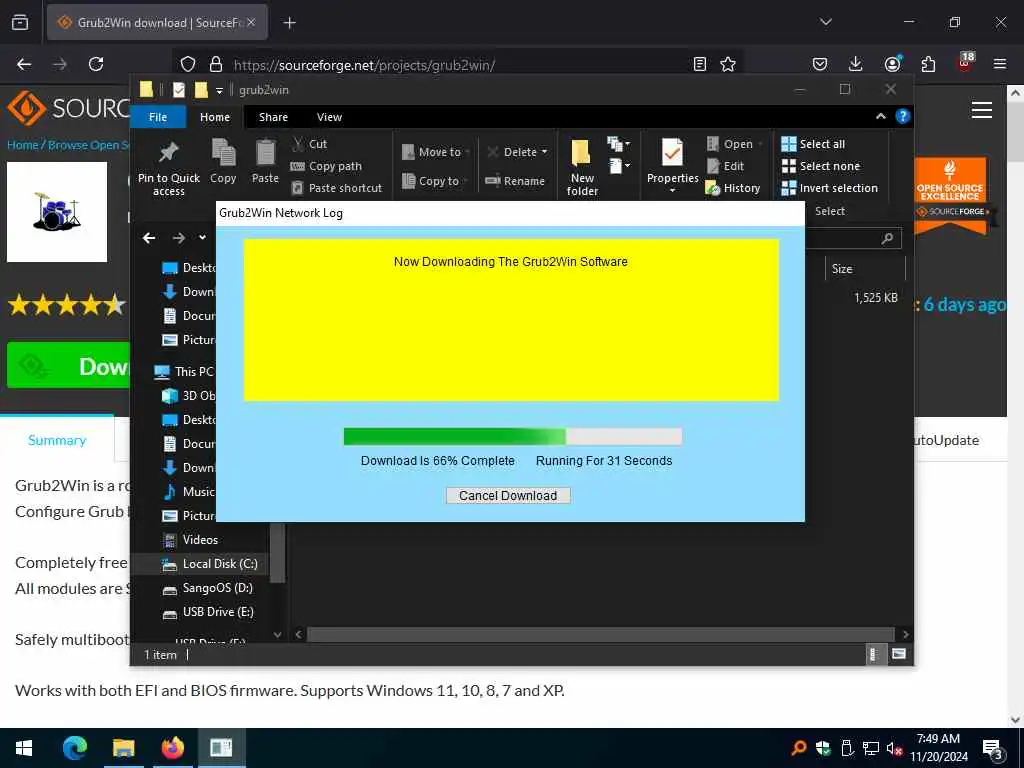1024x768 pixels.
Task: Click History in the ribbon
Action: [733, 188]
